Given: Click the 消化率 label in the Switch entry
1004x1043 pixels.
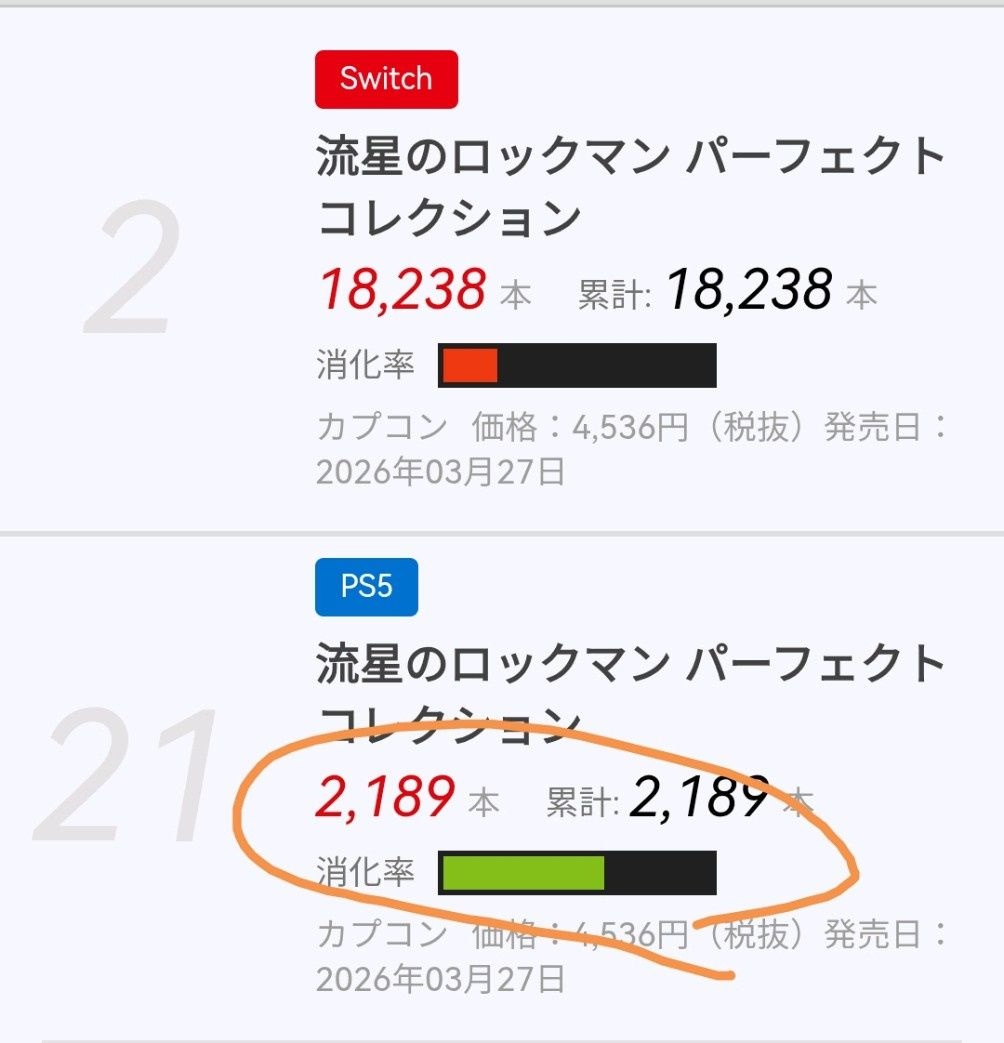Looking at the screenshot, I should pyautogui.click(x=365, y=365).
